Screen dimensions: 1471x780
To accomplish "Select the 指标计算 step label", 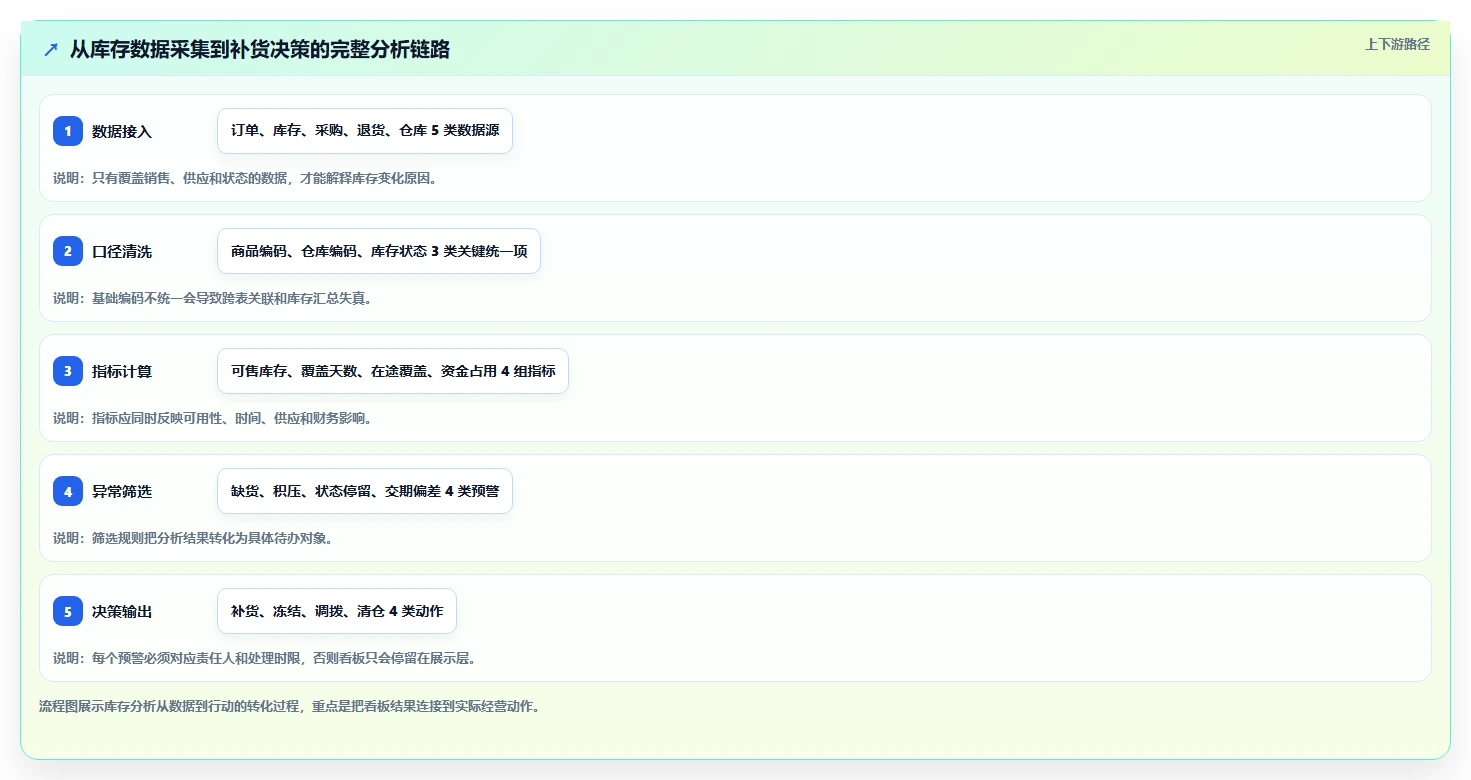I will click(x=122, y=371).
